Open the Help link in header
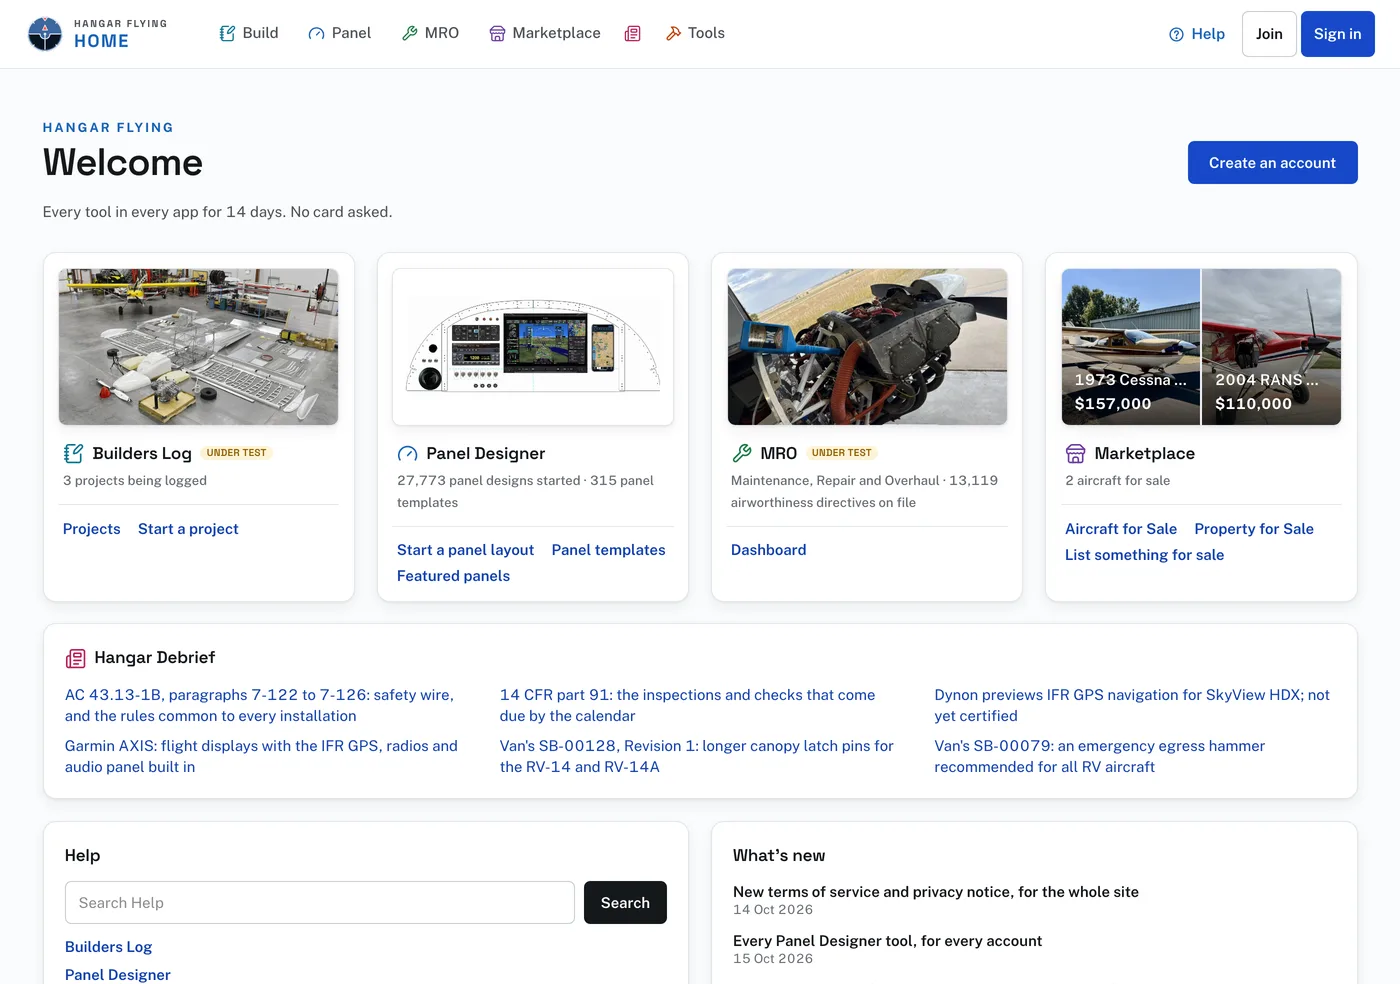This screenshot has width=1400, height=984. point(1197,34)
